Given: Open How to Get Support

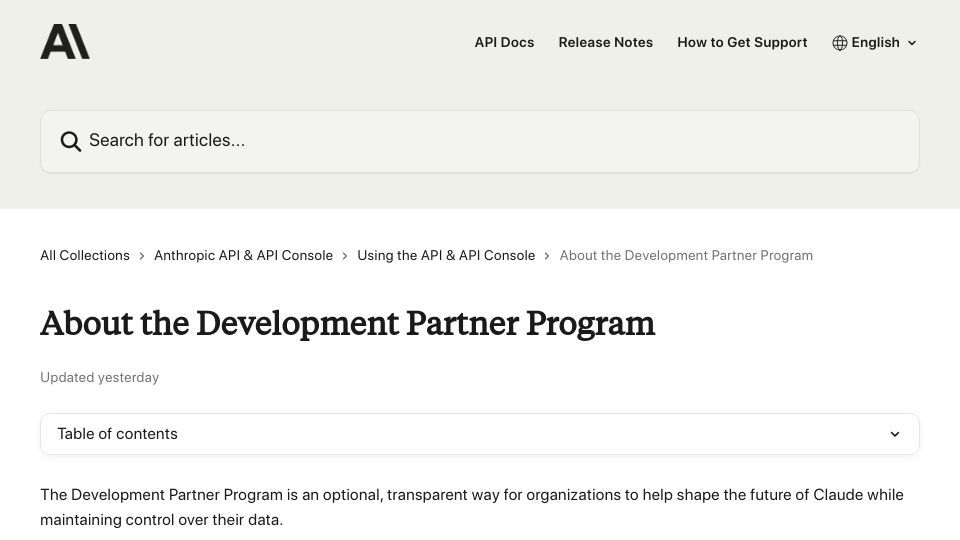Looking at the screenshot, I should [x=742, y=42].
